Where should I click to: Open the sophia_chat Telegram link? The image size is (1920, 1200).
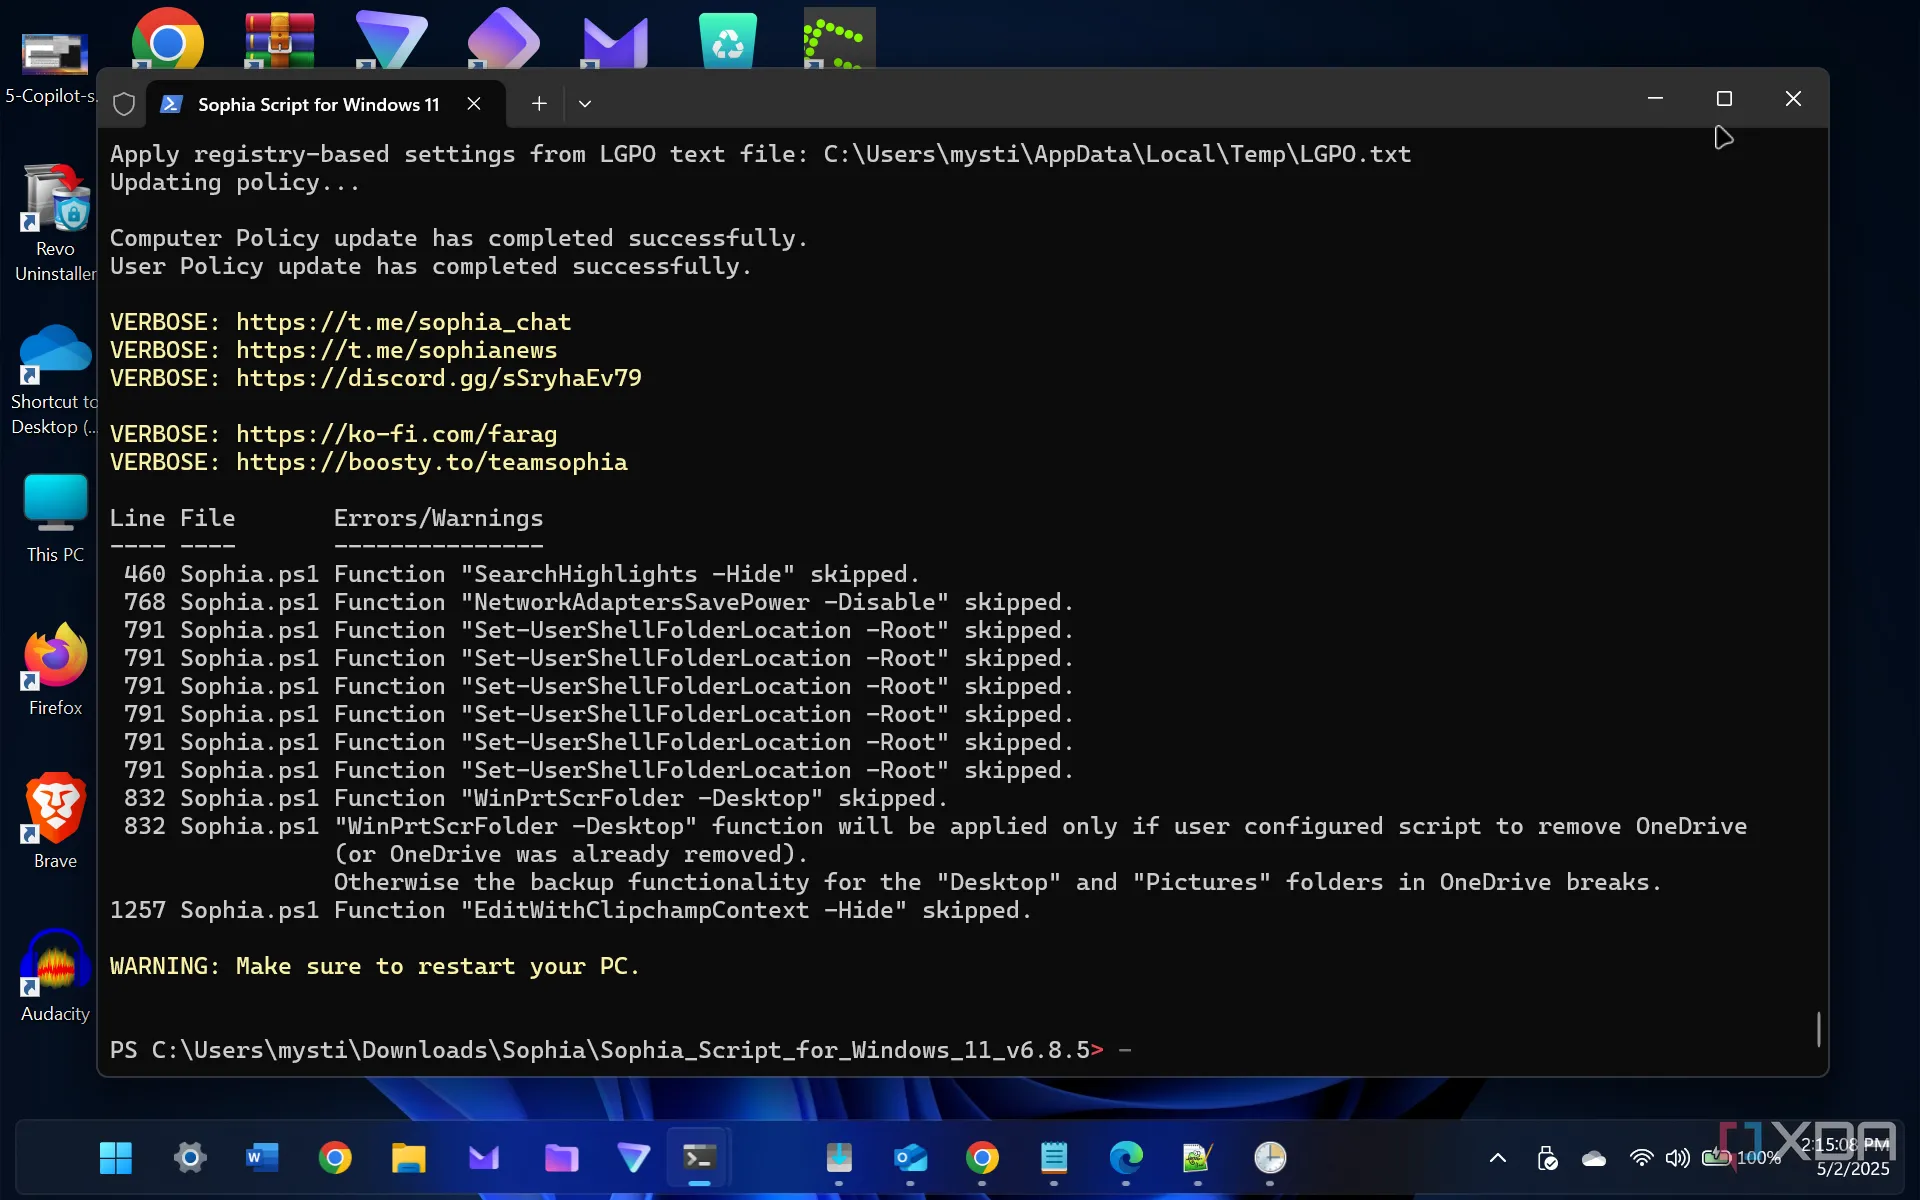tap(403, 322)
